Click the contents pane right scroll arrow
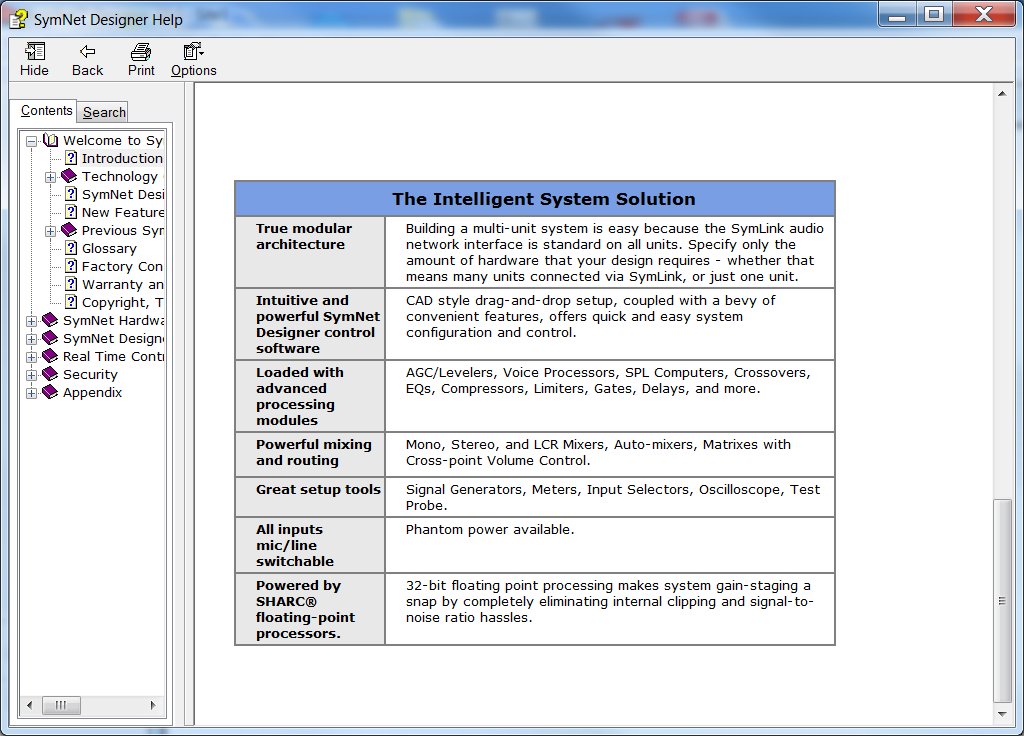This screenshot has height=736, width=1024. [152, 705]
